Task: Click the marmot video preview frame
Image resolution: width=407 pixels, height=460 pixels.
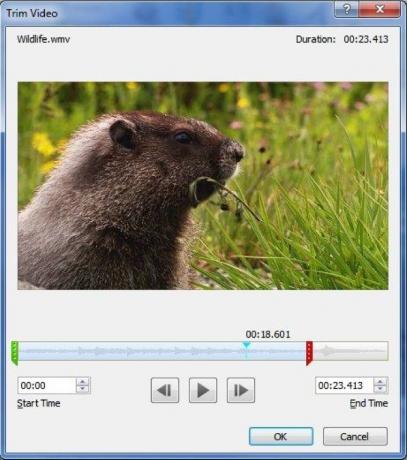Action: [x=203, y=186]
